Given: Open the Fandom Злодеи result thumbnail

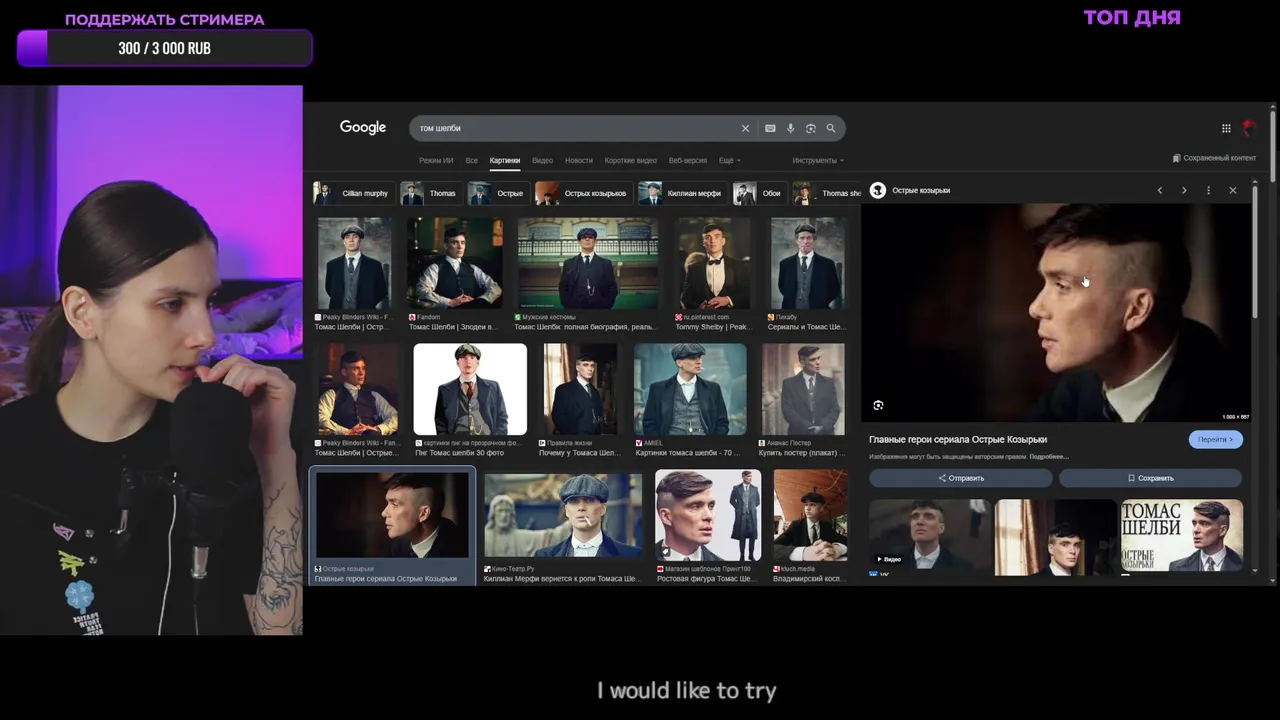Looking at the screenshot, I should pos(454,263).
